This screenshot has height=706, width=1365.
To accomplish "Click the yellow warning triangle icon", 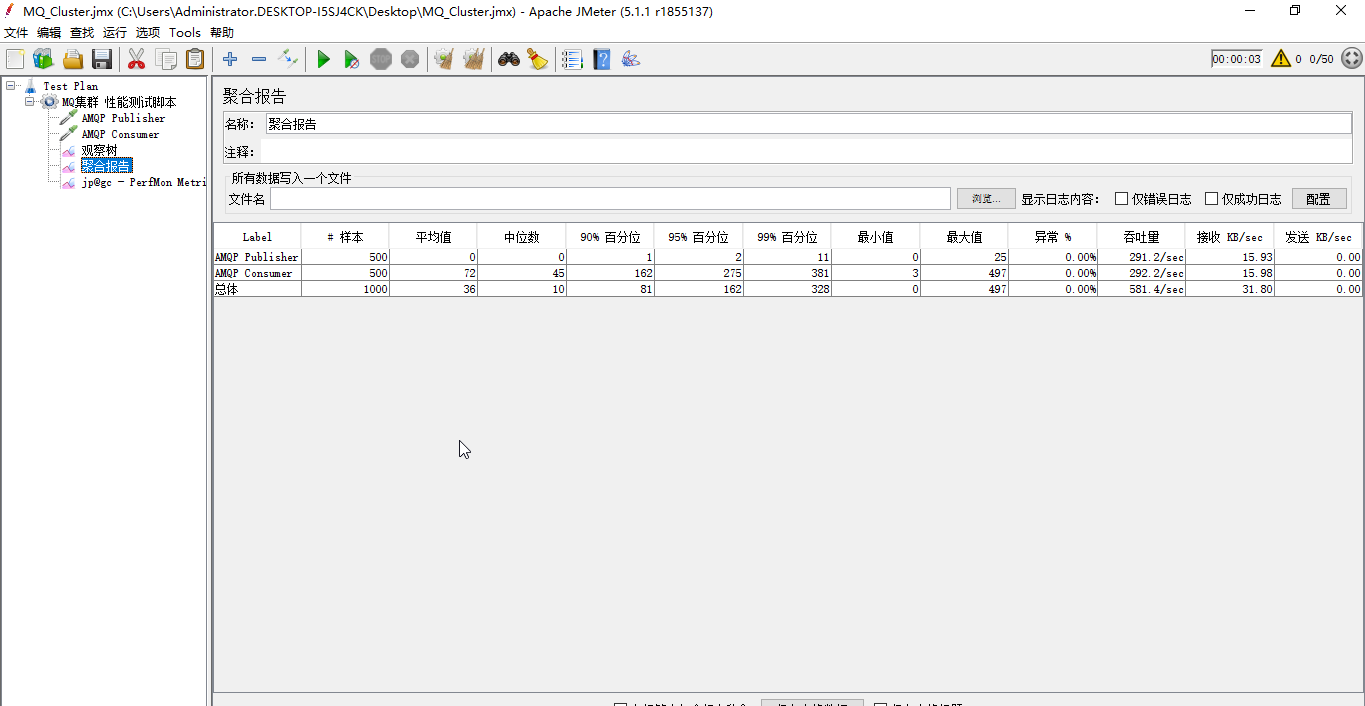I will tap(1281, 58).
